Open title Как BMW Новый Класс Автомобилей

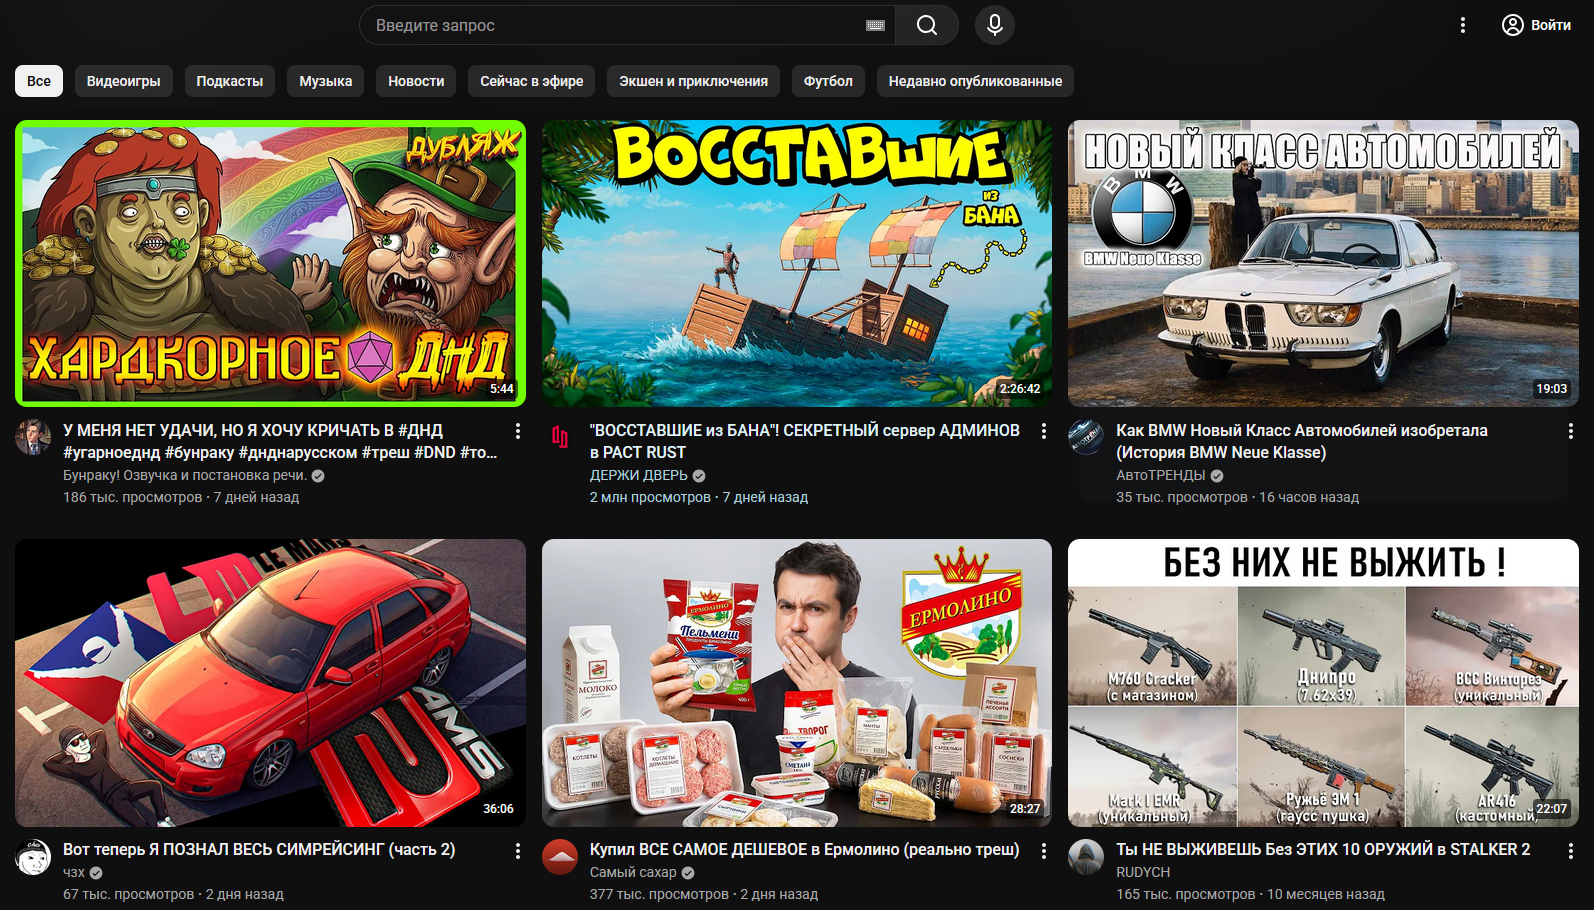click(x=1302, y=441)
